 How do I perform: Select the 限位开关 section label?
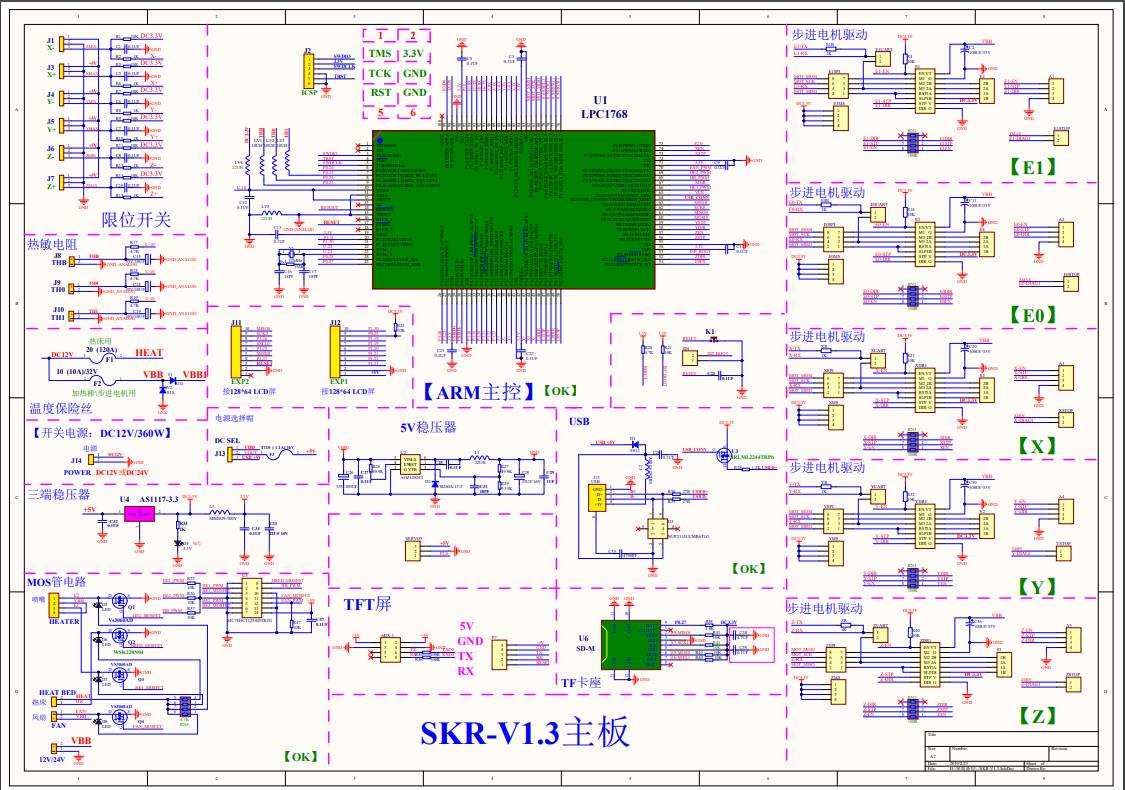point(136,220)
